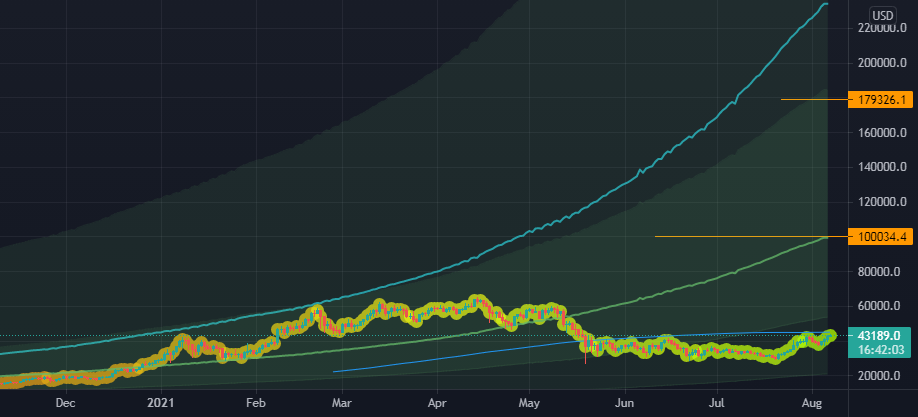918x417 pixels.
Task: Click the 2021 label on time axis
Action: click(159, 403)
